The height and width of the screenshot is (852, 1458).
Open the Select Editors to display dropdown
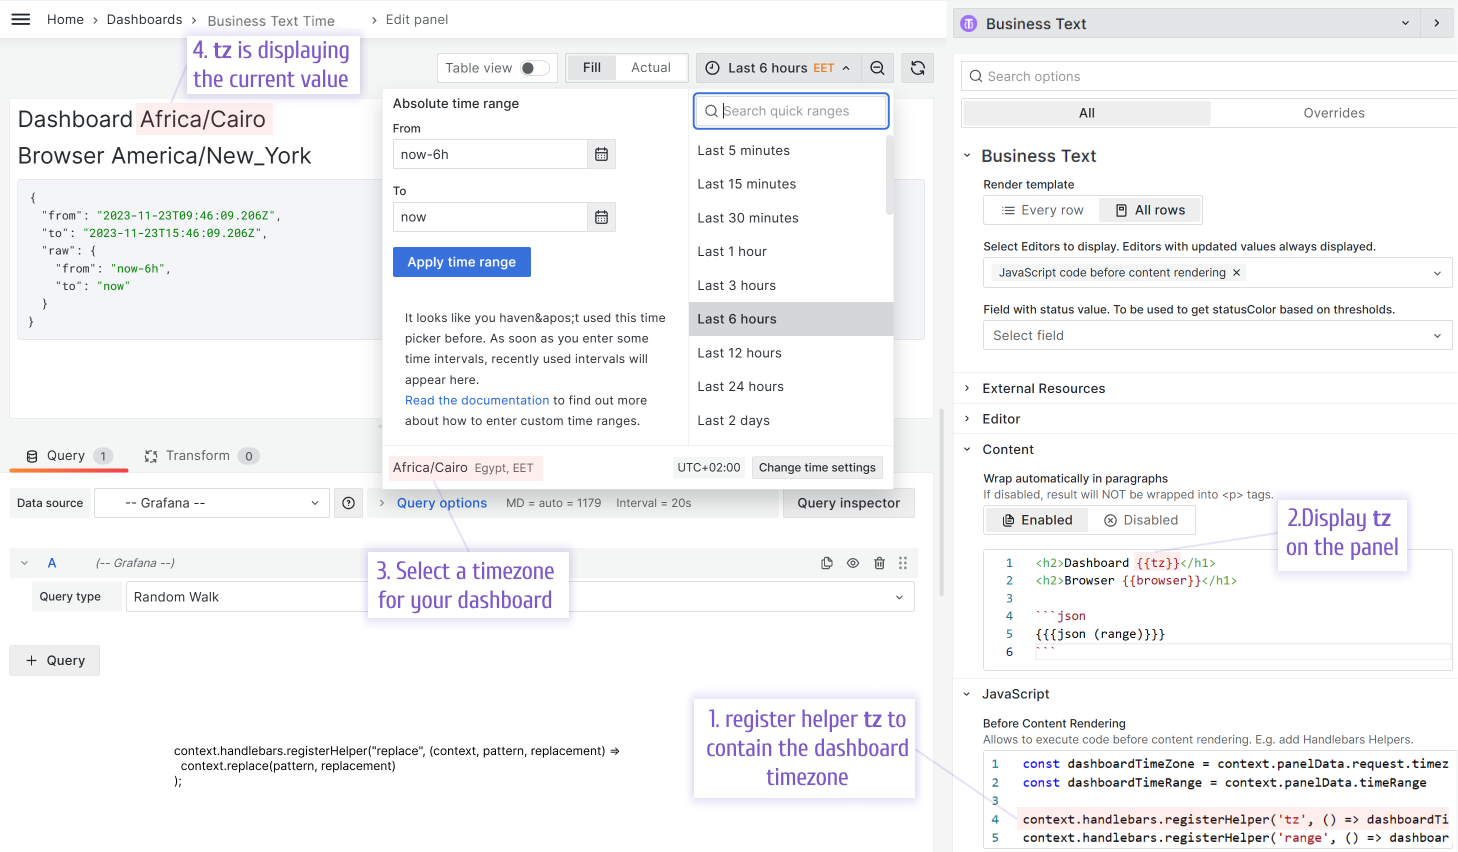(1217, 273)
